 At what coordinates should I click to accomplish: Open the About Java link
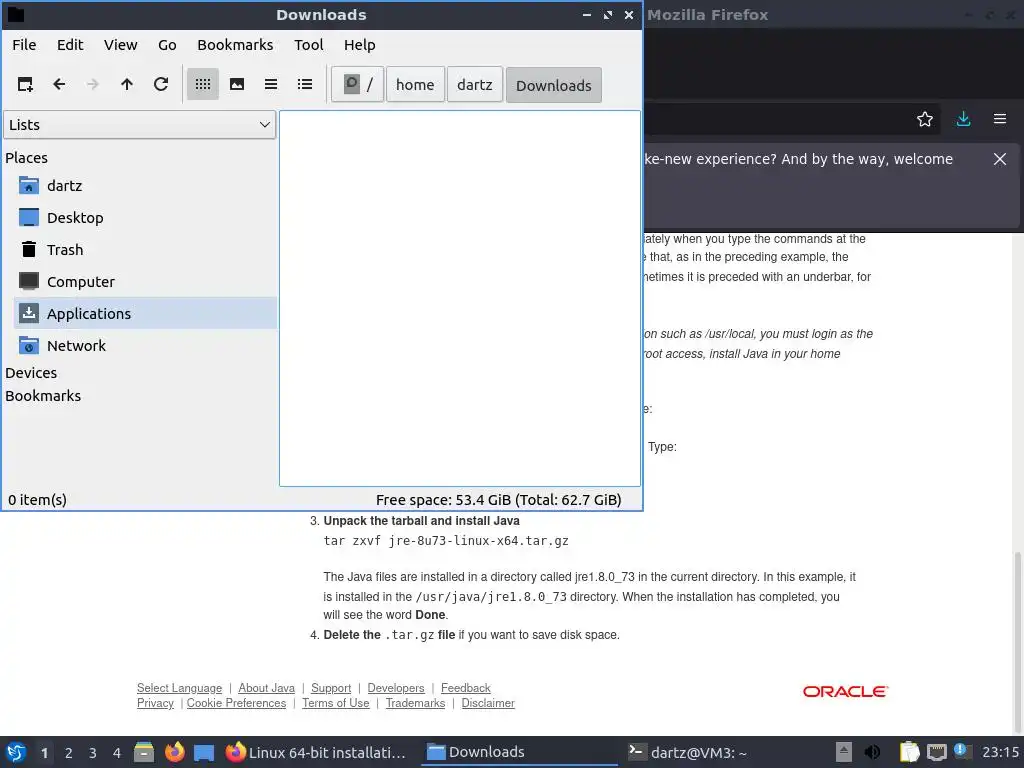click(x=266, y=688)
